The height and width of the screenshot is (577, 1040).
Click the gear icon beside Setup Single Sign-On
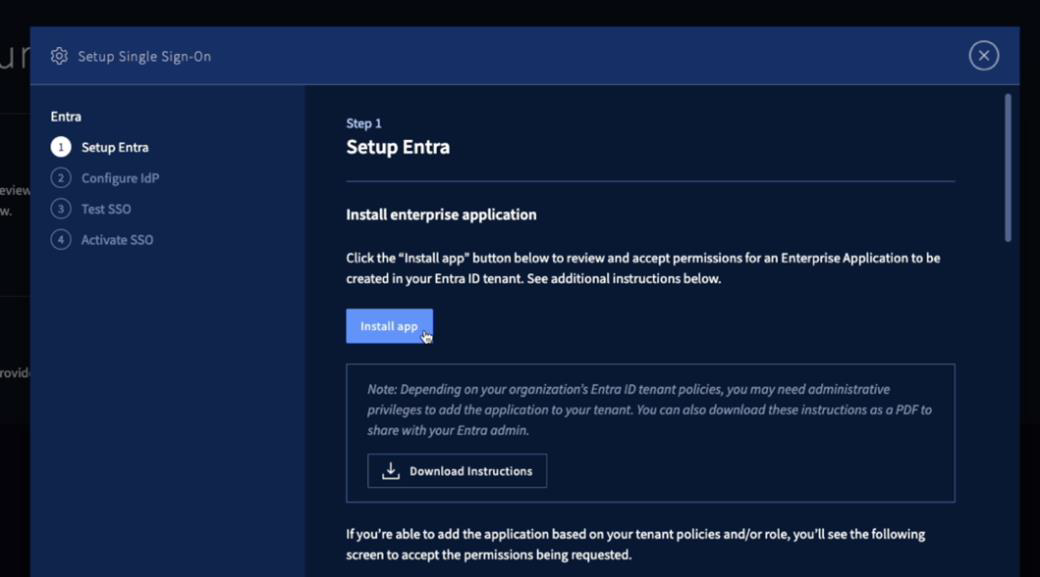pos(59,56)
